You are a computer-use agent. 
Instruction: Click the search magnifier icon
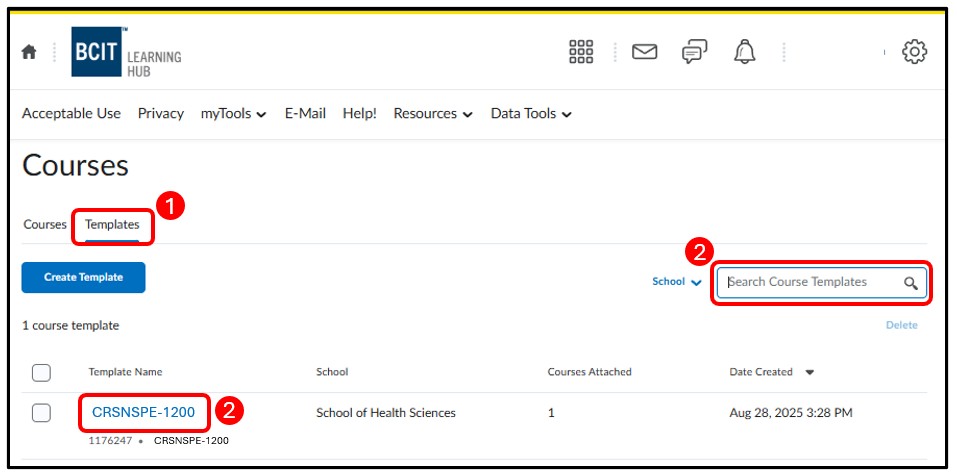click(910, 283)
